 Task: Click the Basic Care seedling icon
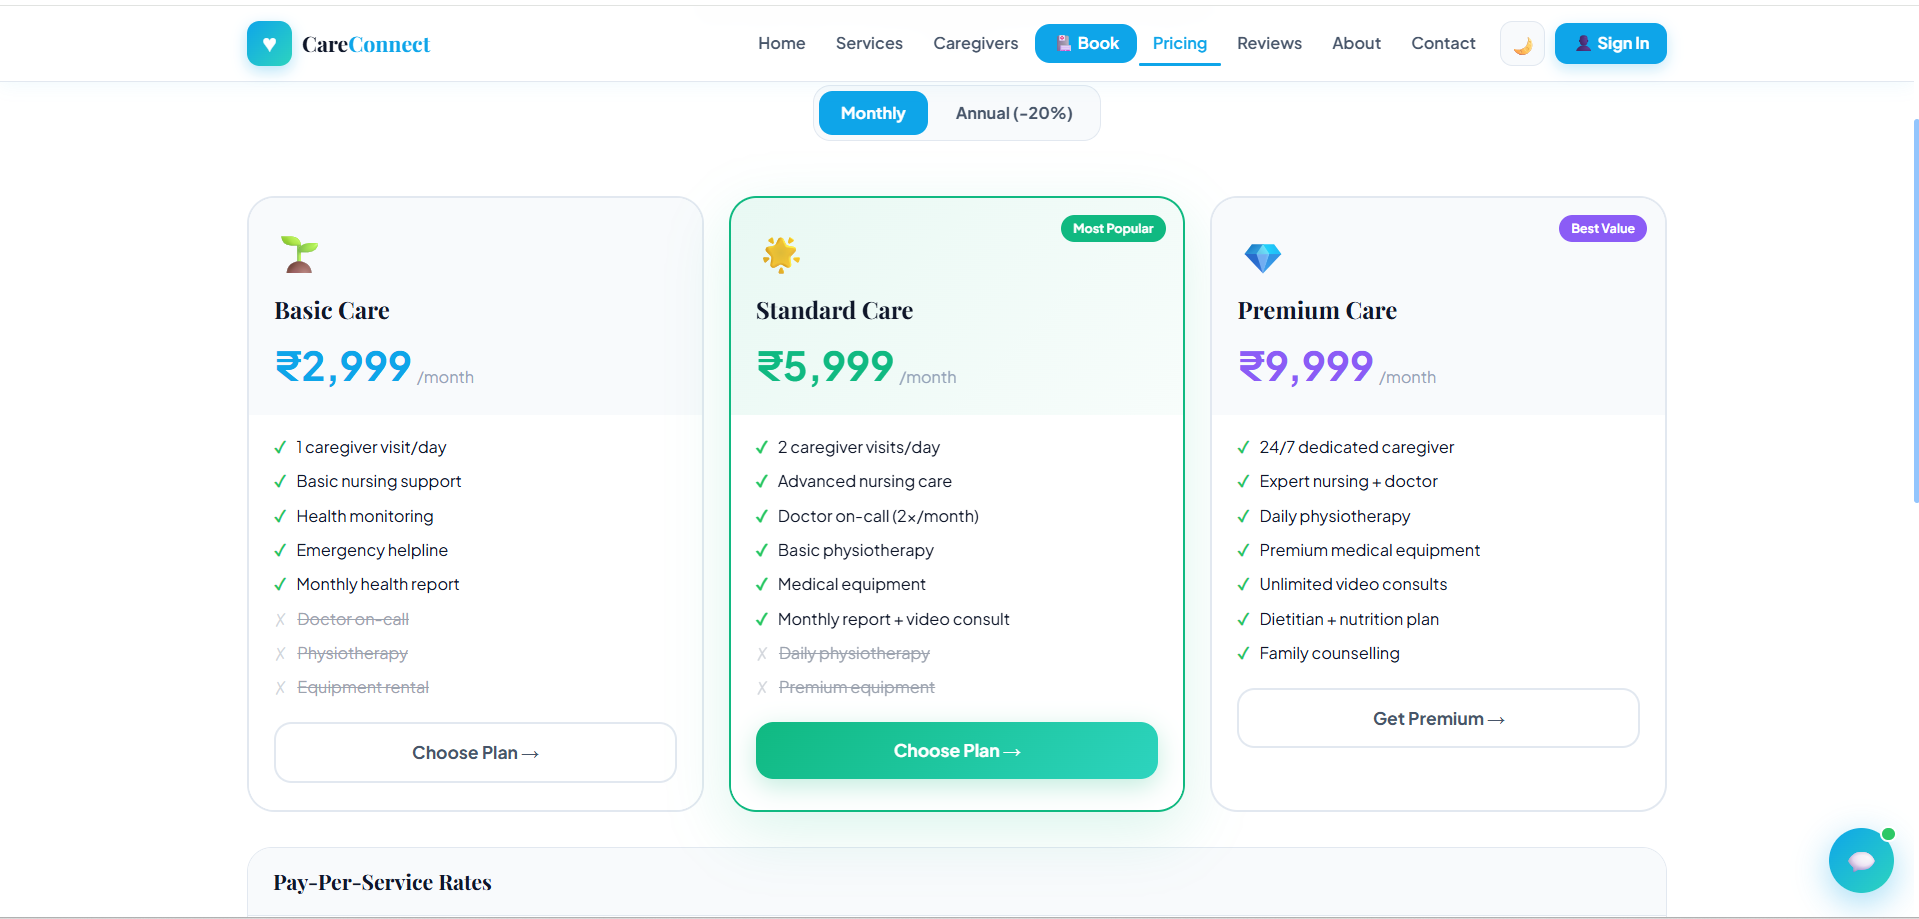tap(299, 254)
